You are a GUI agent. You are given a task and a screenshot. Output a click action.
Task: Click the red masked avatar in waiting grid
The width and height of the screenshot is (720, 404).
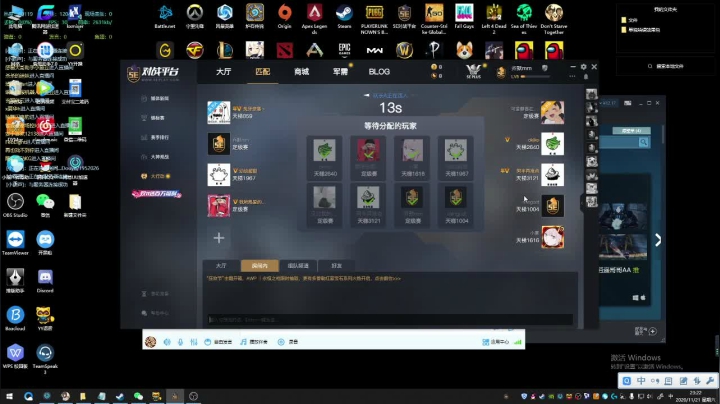click(x=369, y=150)
